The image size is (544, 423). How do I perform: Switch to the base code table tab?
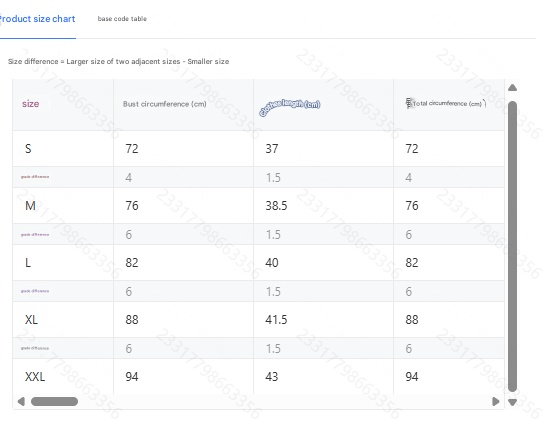pyautogui.click(x=122, y=19)
